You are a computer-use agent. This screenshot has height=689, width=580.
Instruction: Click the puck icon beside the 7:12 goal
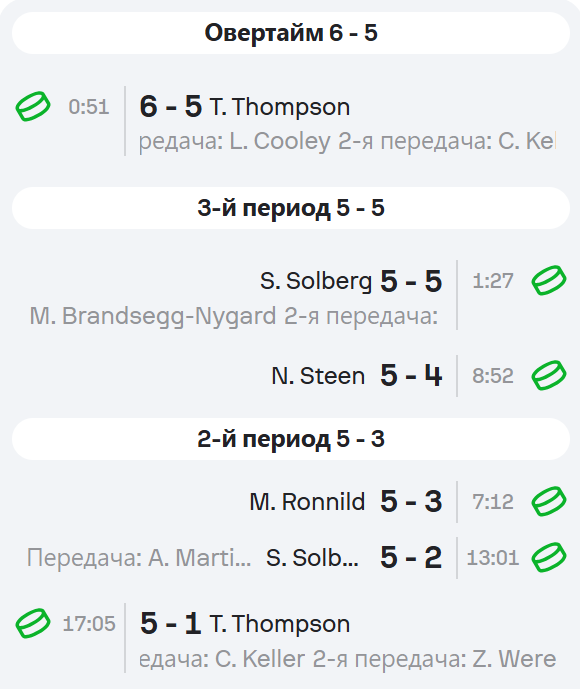(x=549, y=501)
